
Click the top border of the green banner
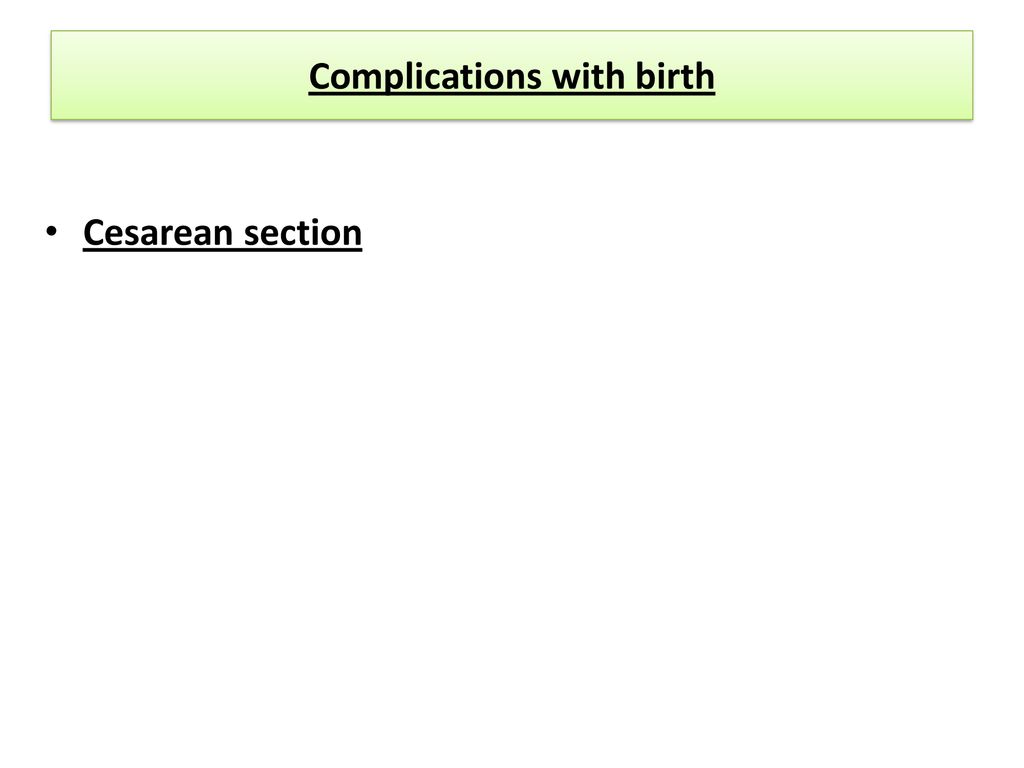coord(512,31)
